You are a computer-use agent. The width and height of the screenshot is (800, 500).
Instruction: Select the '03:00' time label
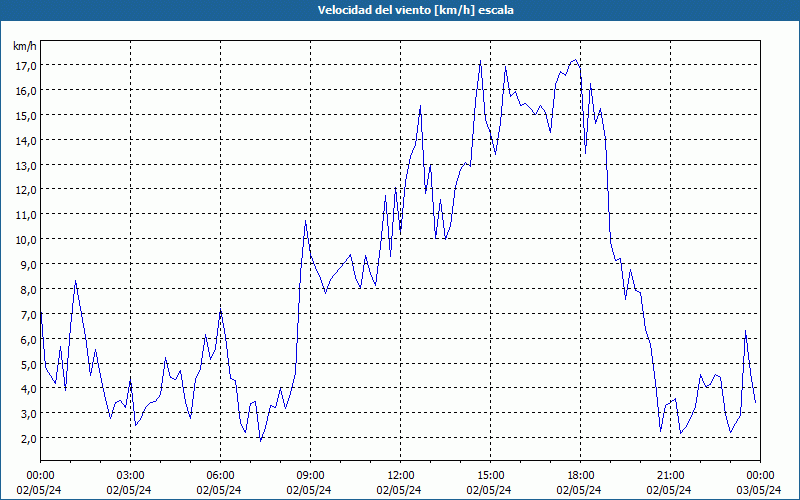click(130, 476)
